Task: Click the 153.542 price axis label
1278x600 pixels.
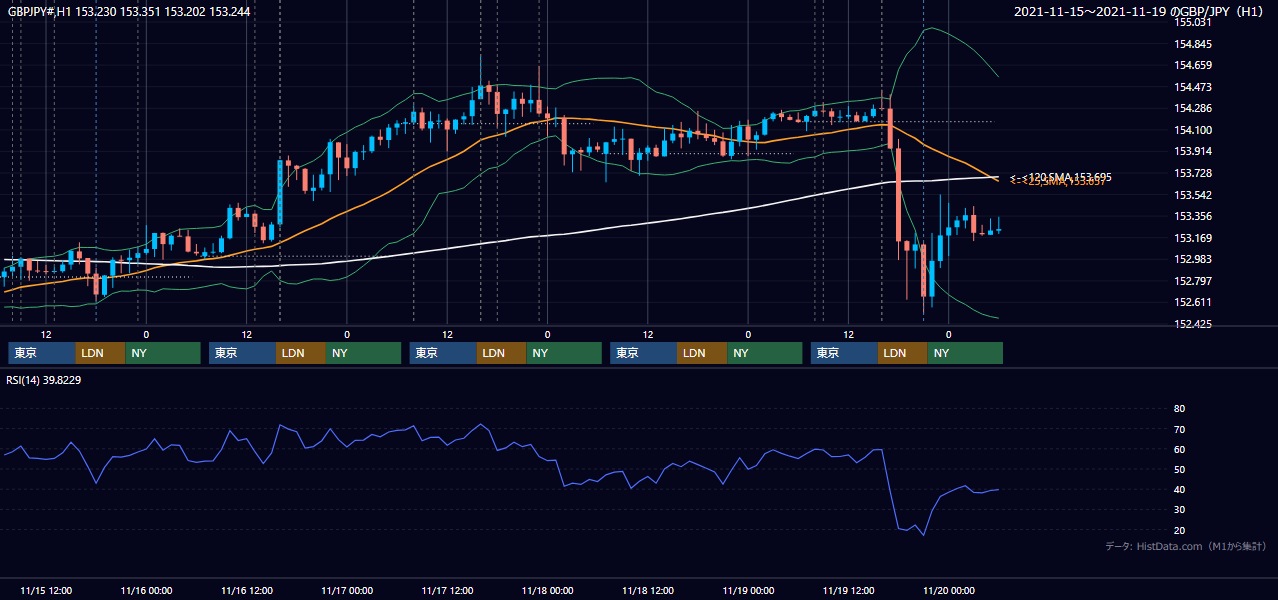Action: (1193, 195)
